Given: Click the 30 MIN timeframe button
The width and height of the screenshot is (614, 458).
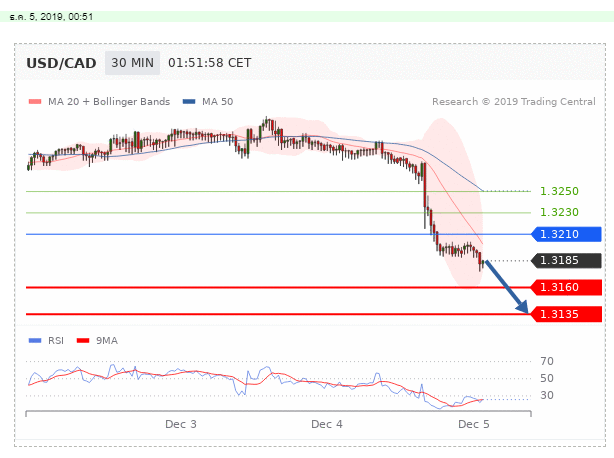Looking at the screenshot, I should [x=132, y=63].
